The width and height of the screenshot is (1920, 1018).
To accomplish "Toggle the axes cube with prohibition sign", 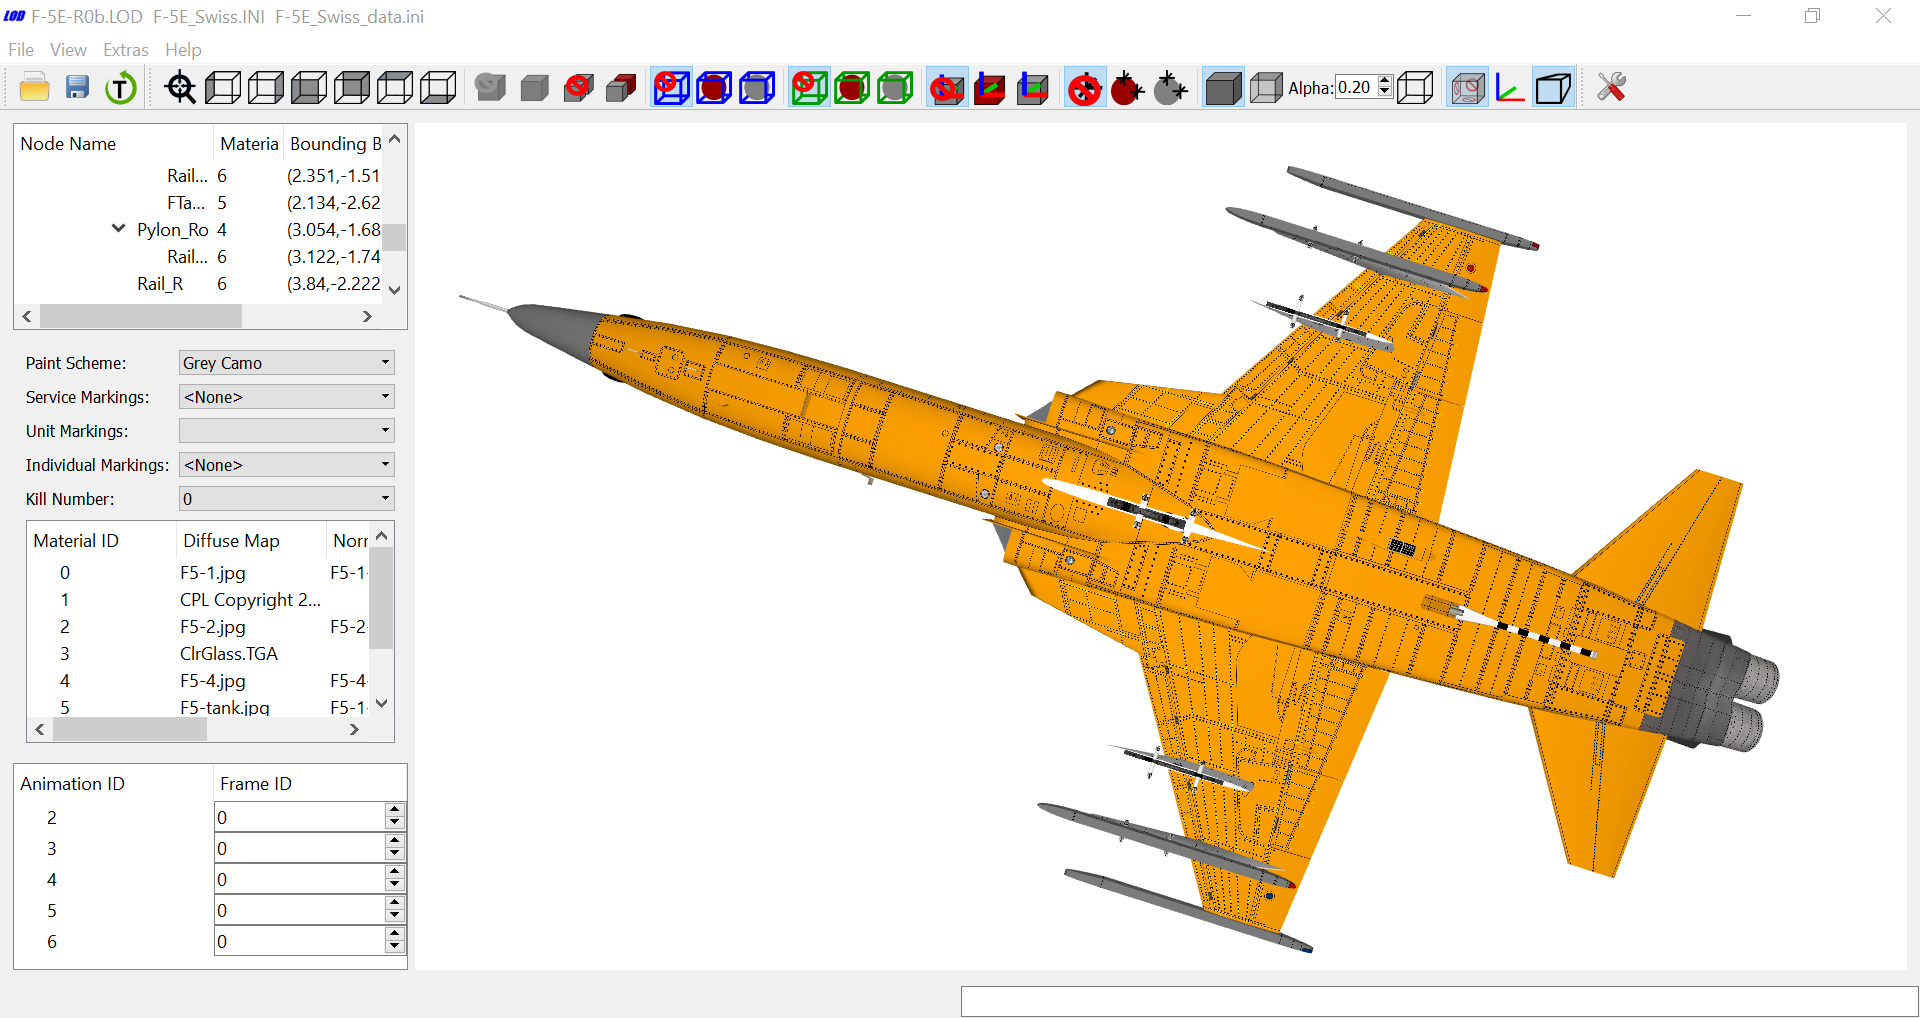I will click(x=947, y=88).
